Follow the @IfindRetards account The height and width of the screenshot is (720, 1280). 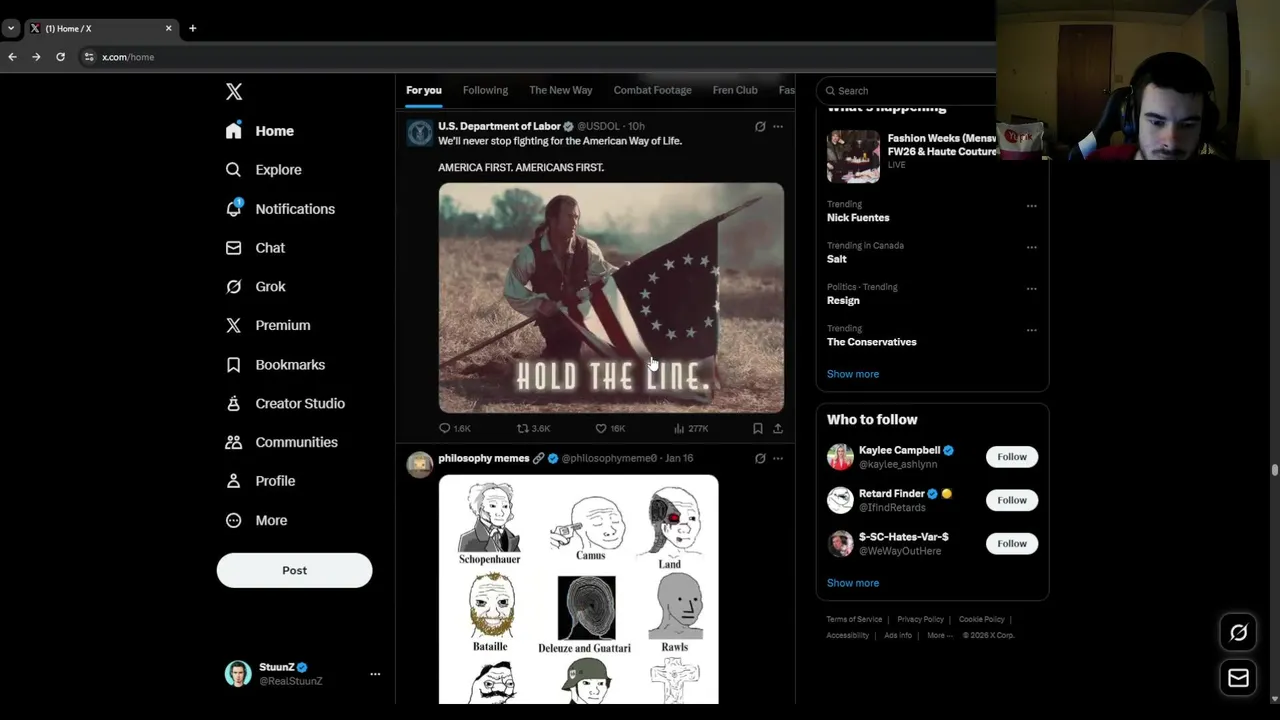pos(1011,500)
